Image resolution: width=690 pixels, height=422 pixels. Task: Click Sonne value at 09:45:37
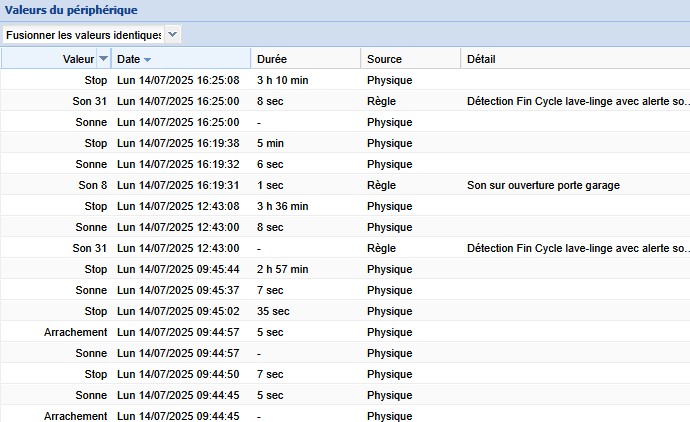click(x=91, y=290)
